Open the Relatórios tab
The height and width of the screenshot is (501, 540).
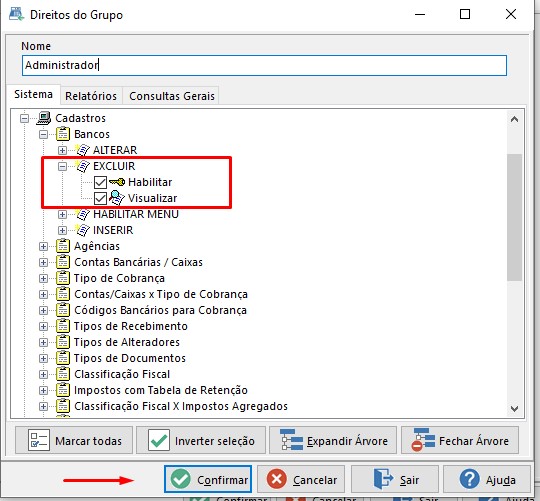pyautogui.click(x=91, y=96)
